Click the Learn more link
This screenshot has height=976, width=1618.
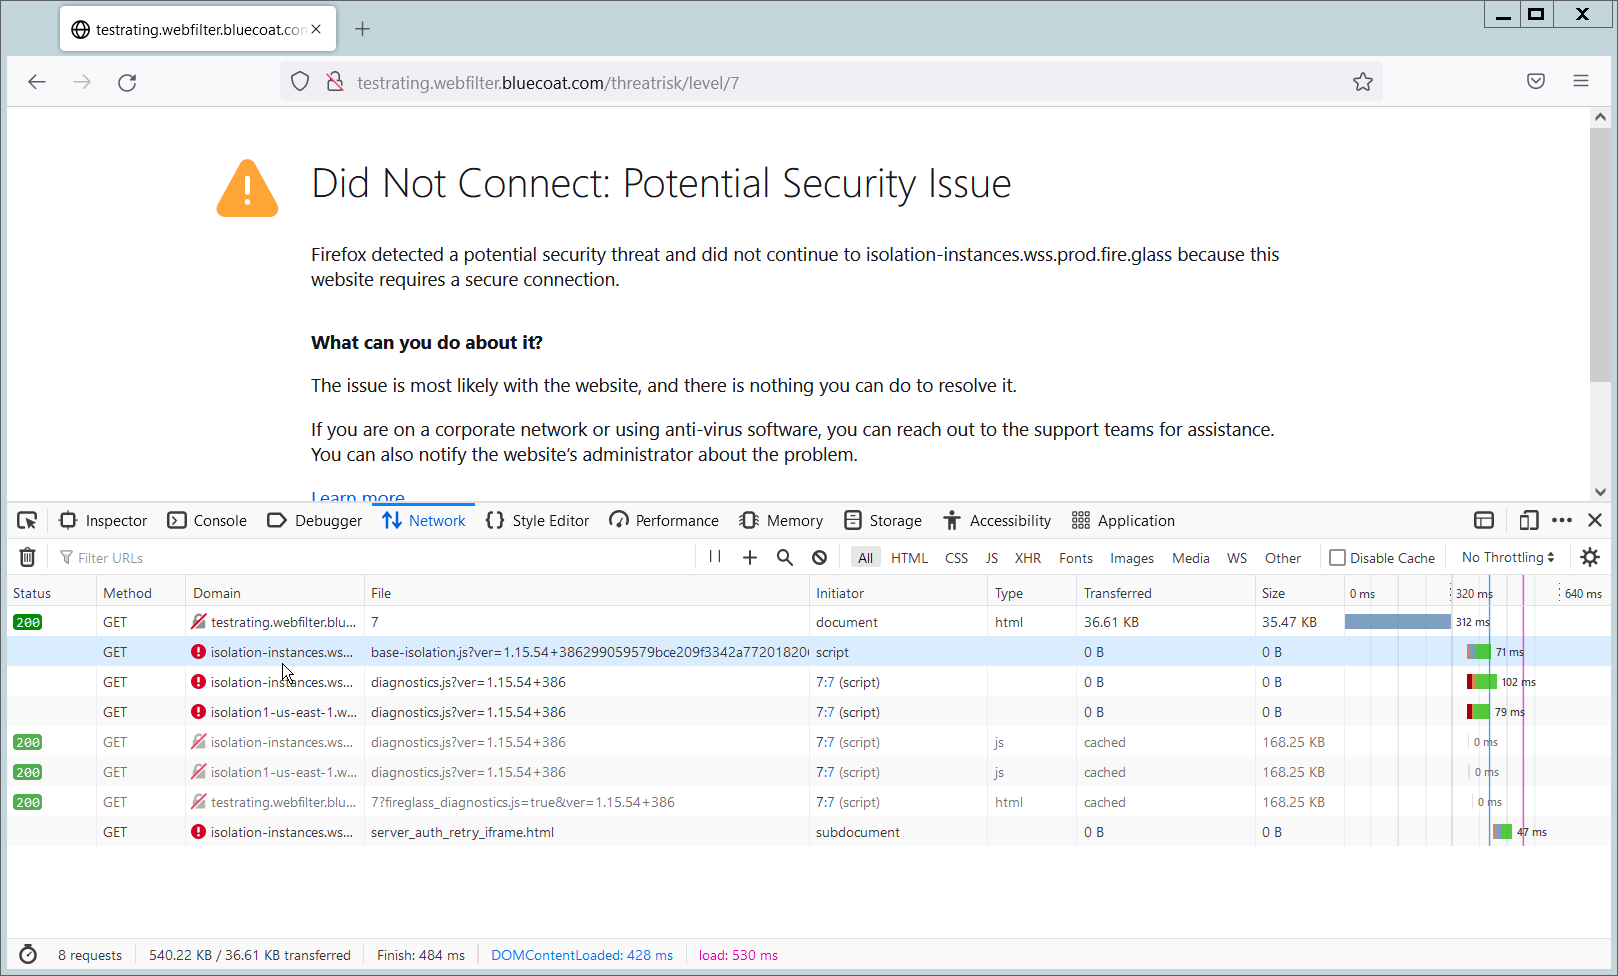(358, 497)
